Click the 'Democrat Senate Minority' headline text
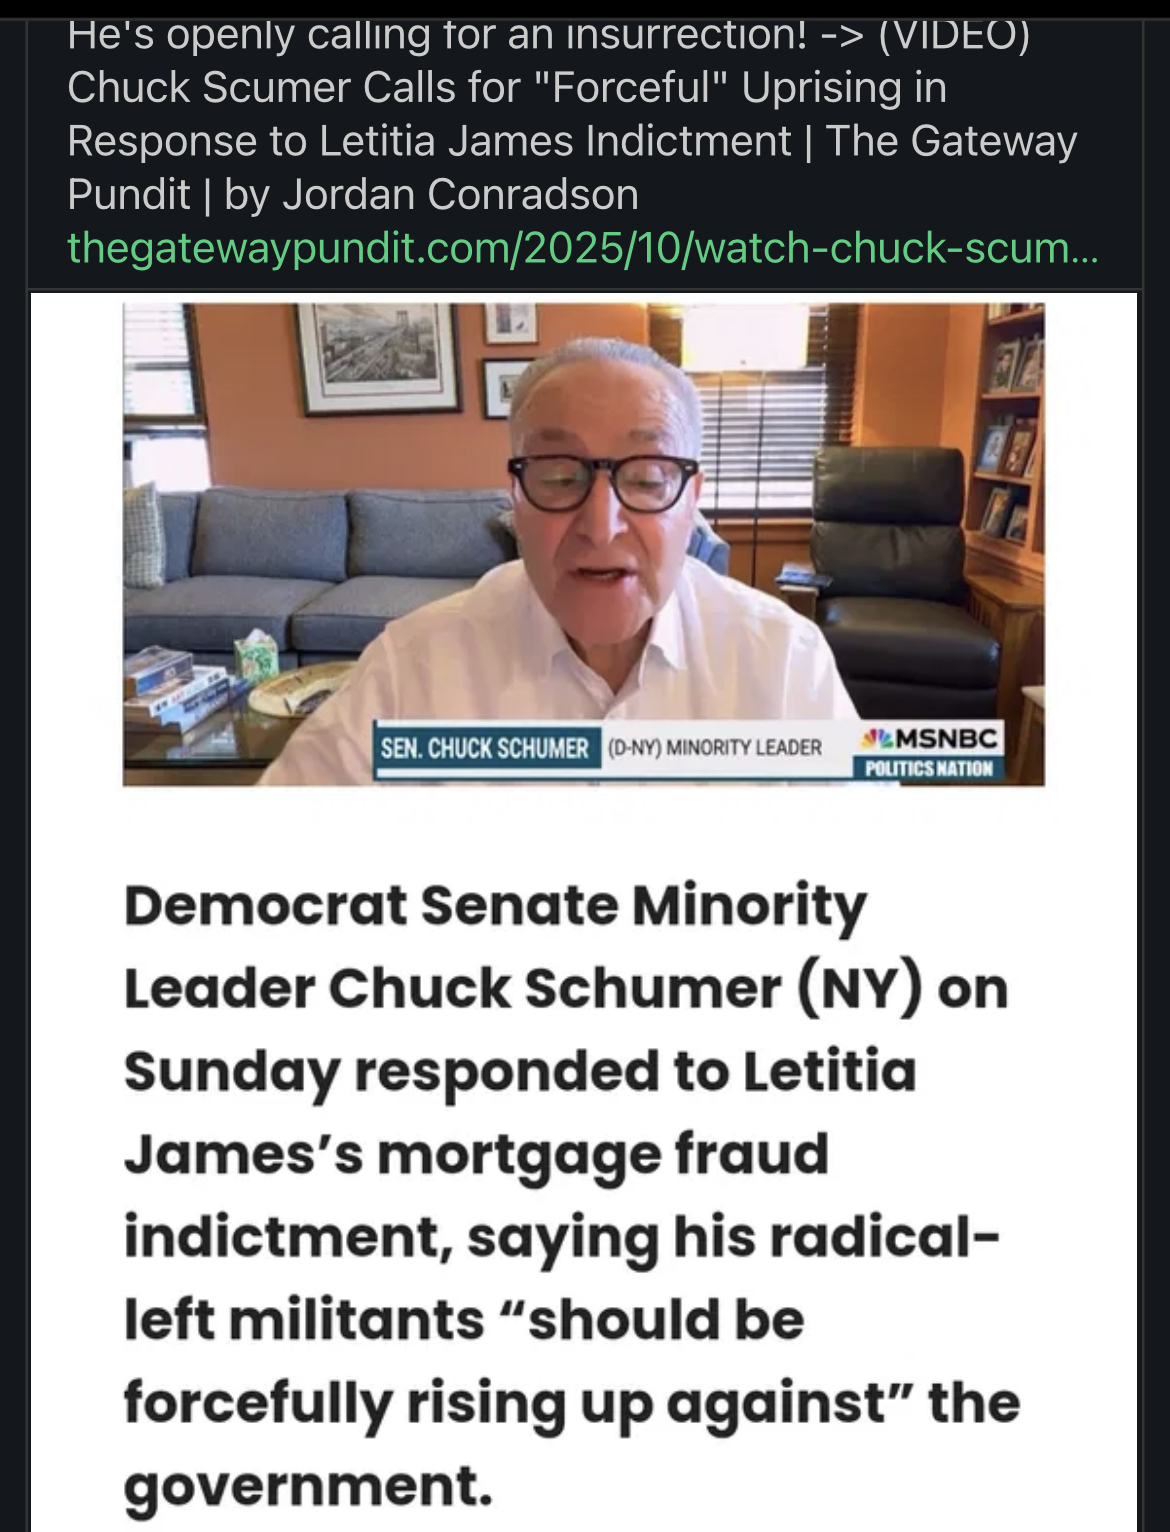 pos(495,906)
